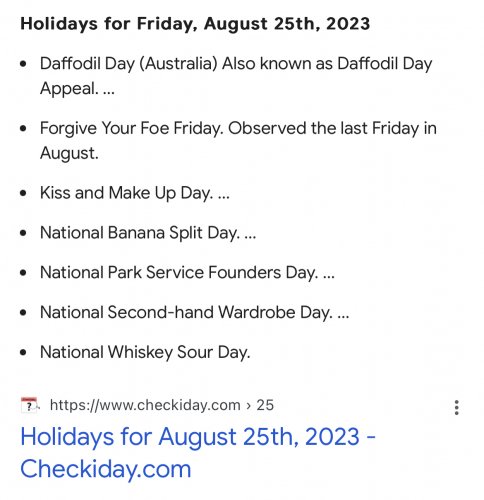The width and height of the screenshot is (484, 500).
Task: Select the Daffodil Day (Australia) entry
Action: click(x=236, y=76)
